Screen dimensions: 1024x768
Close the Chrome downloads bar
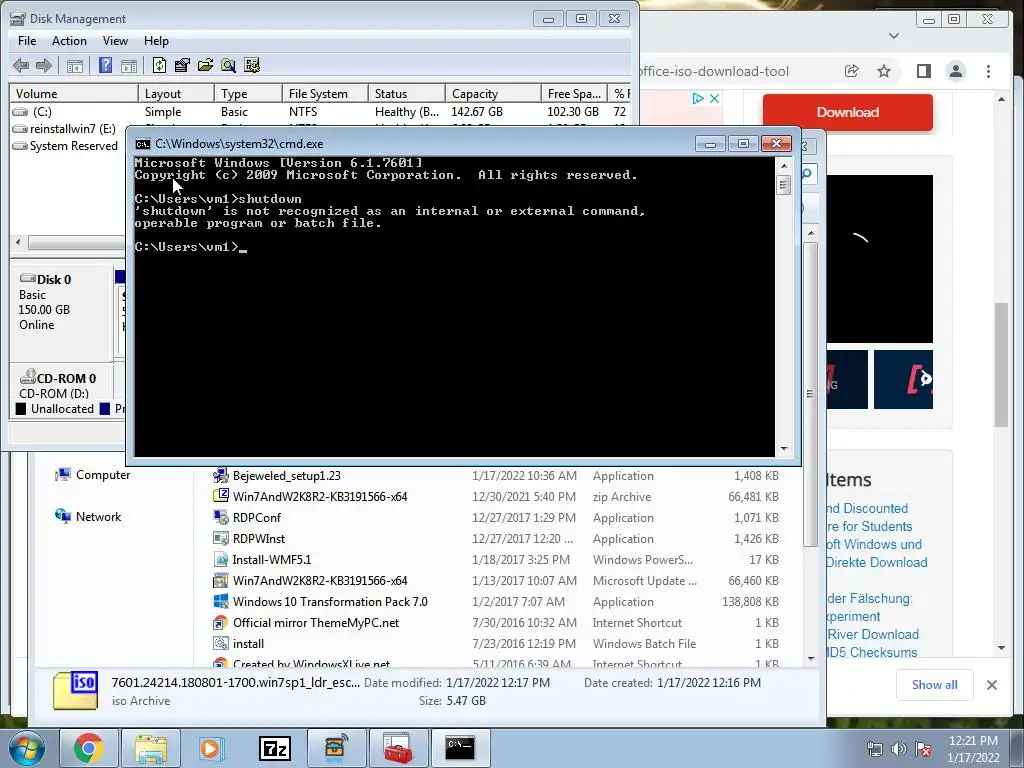[x=992, y=684]
